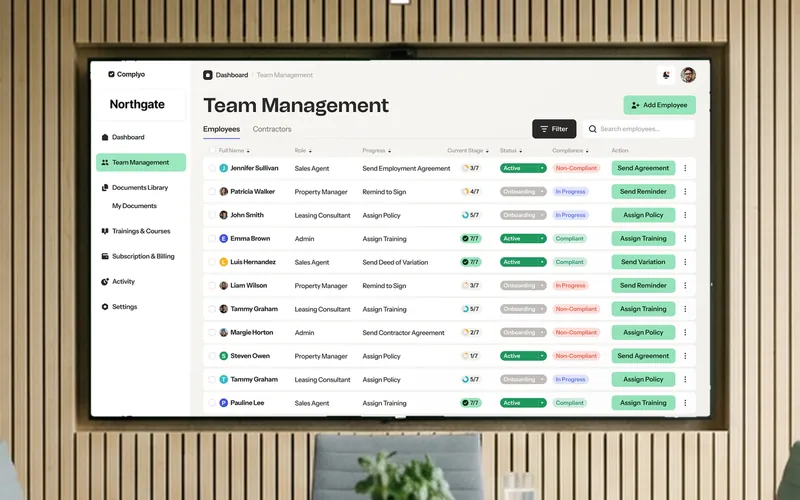Screen dimensions: 800x500
Task: Click the Trainings & Courses sidebar icon
Action: pyautogui.click(x=105, y=231)
